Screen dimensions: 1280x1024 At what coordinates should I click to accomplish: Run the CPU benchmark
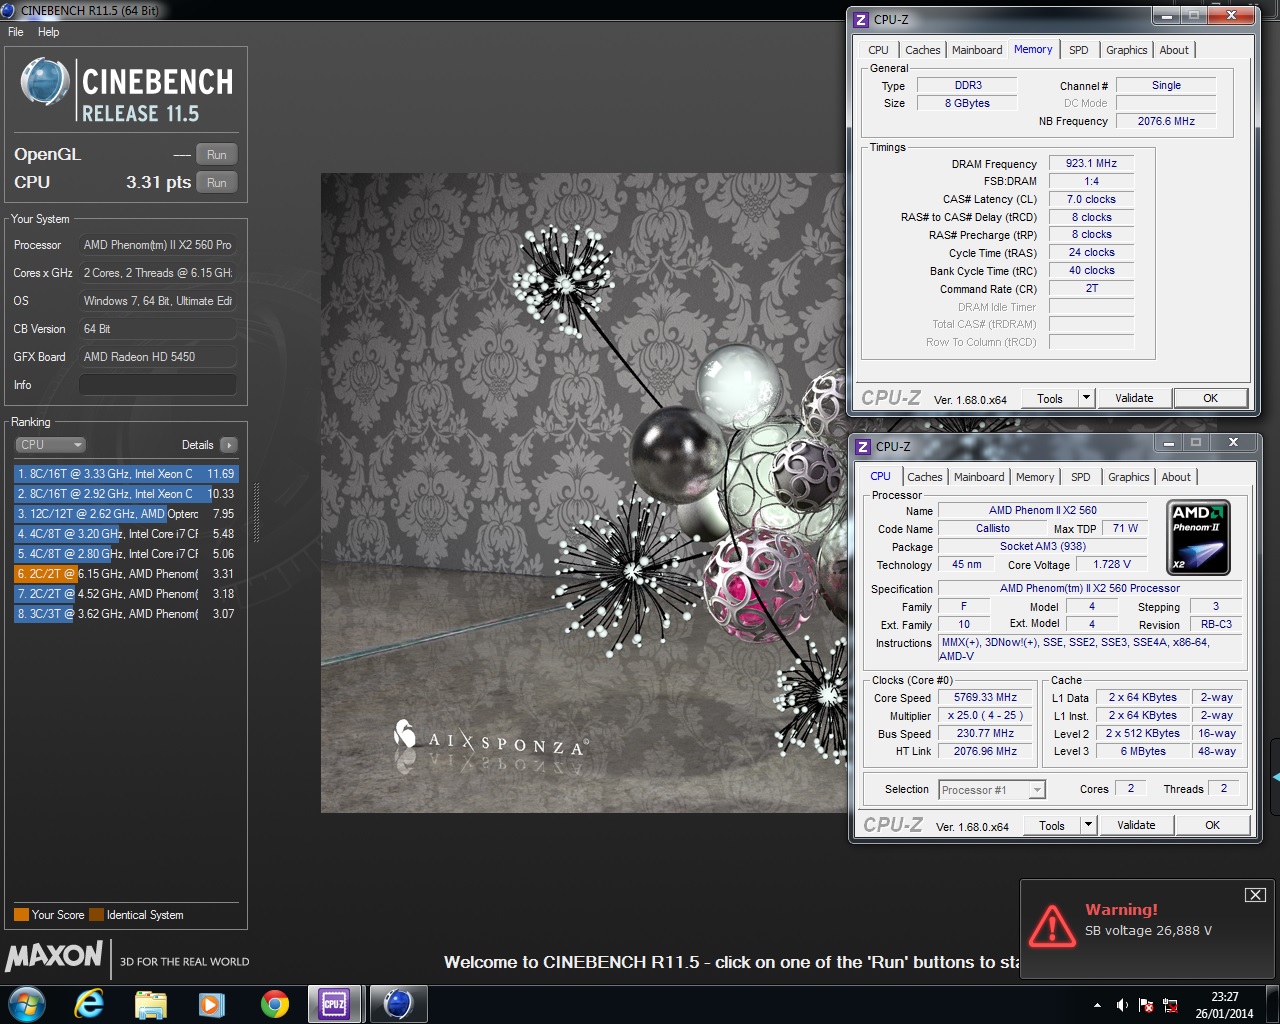pos(216,183)
